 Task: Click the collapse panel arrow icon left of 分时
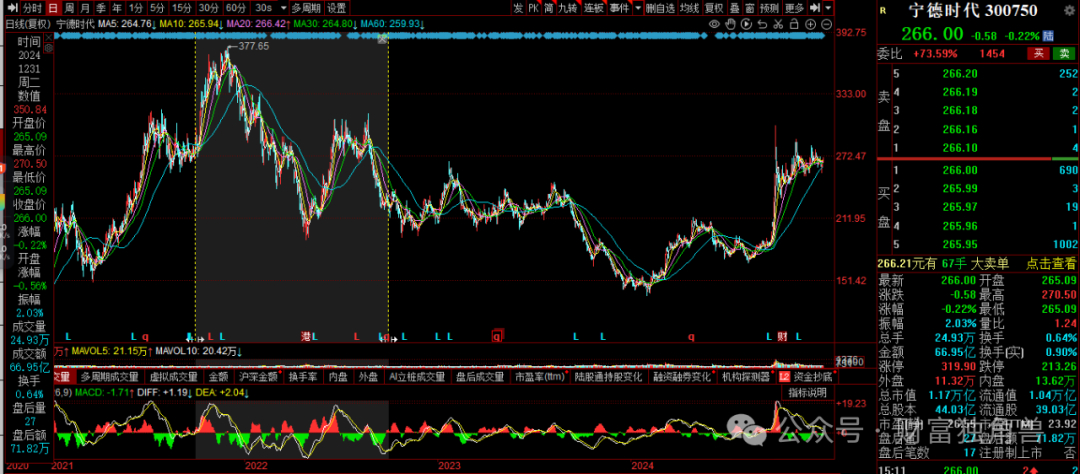click(x=10, y=7)
